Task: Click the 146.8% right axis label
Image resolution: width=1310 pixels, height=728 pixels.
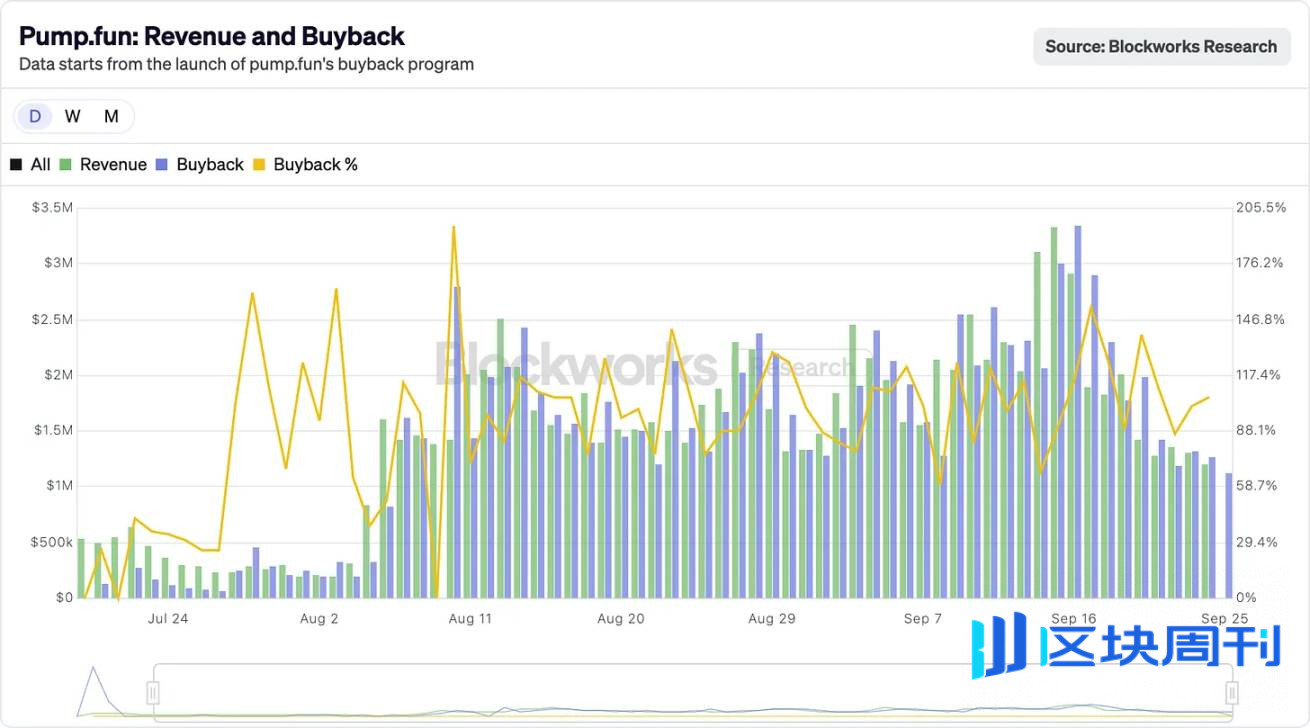Action: [1261, 319]
